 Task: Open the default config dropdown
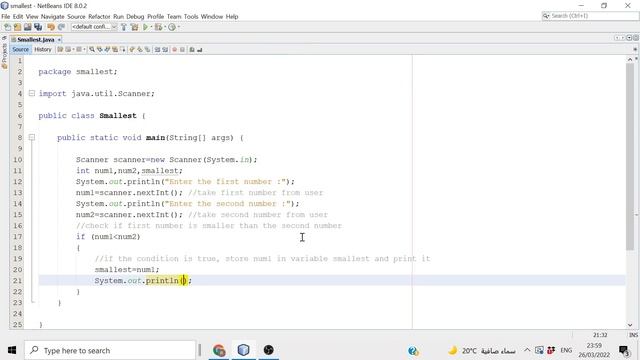click(94, 27)
